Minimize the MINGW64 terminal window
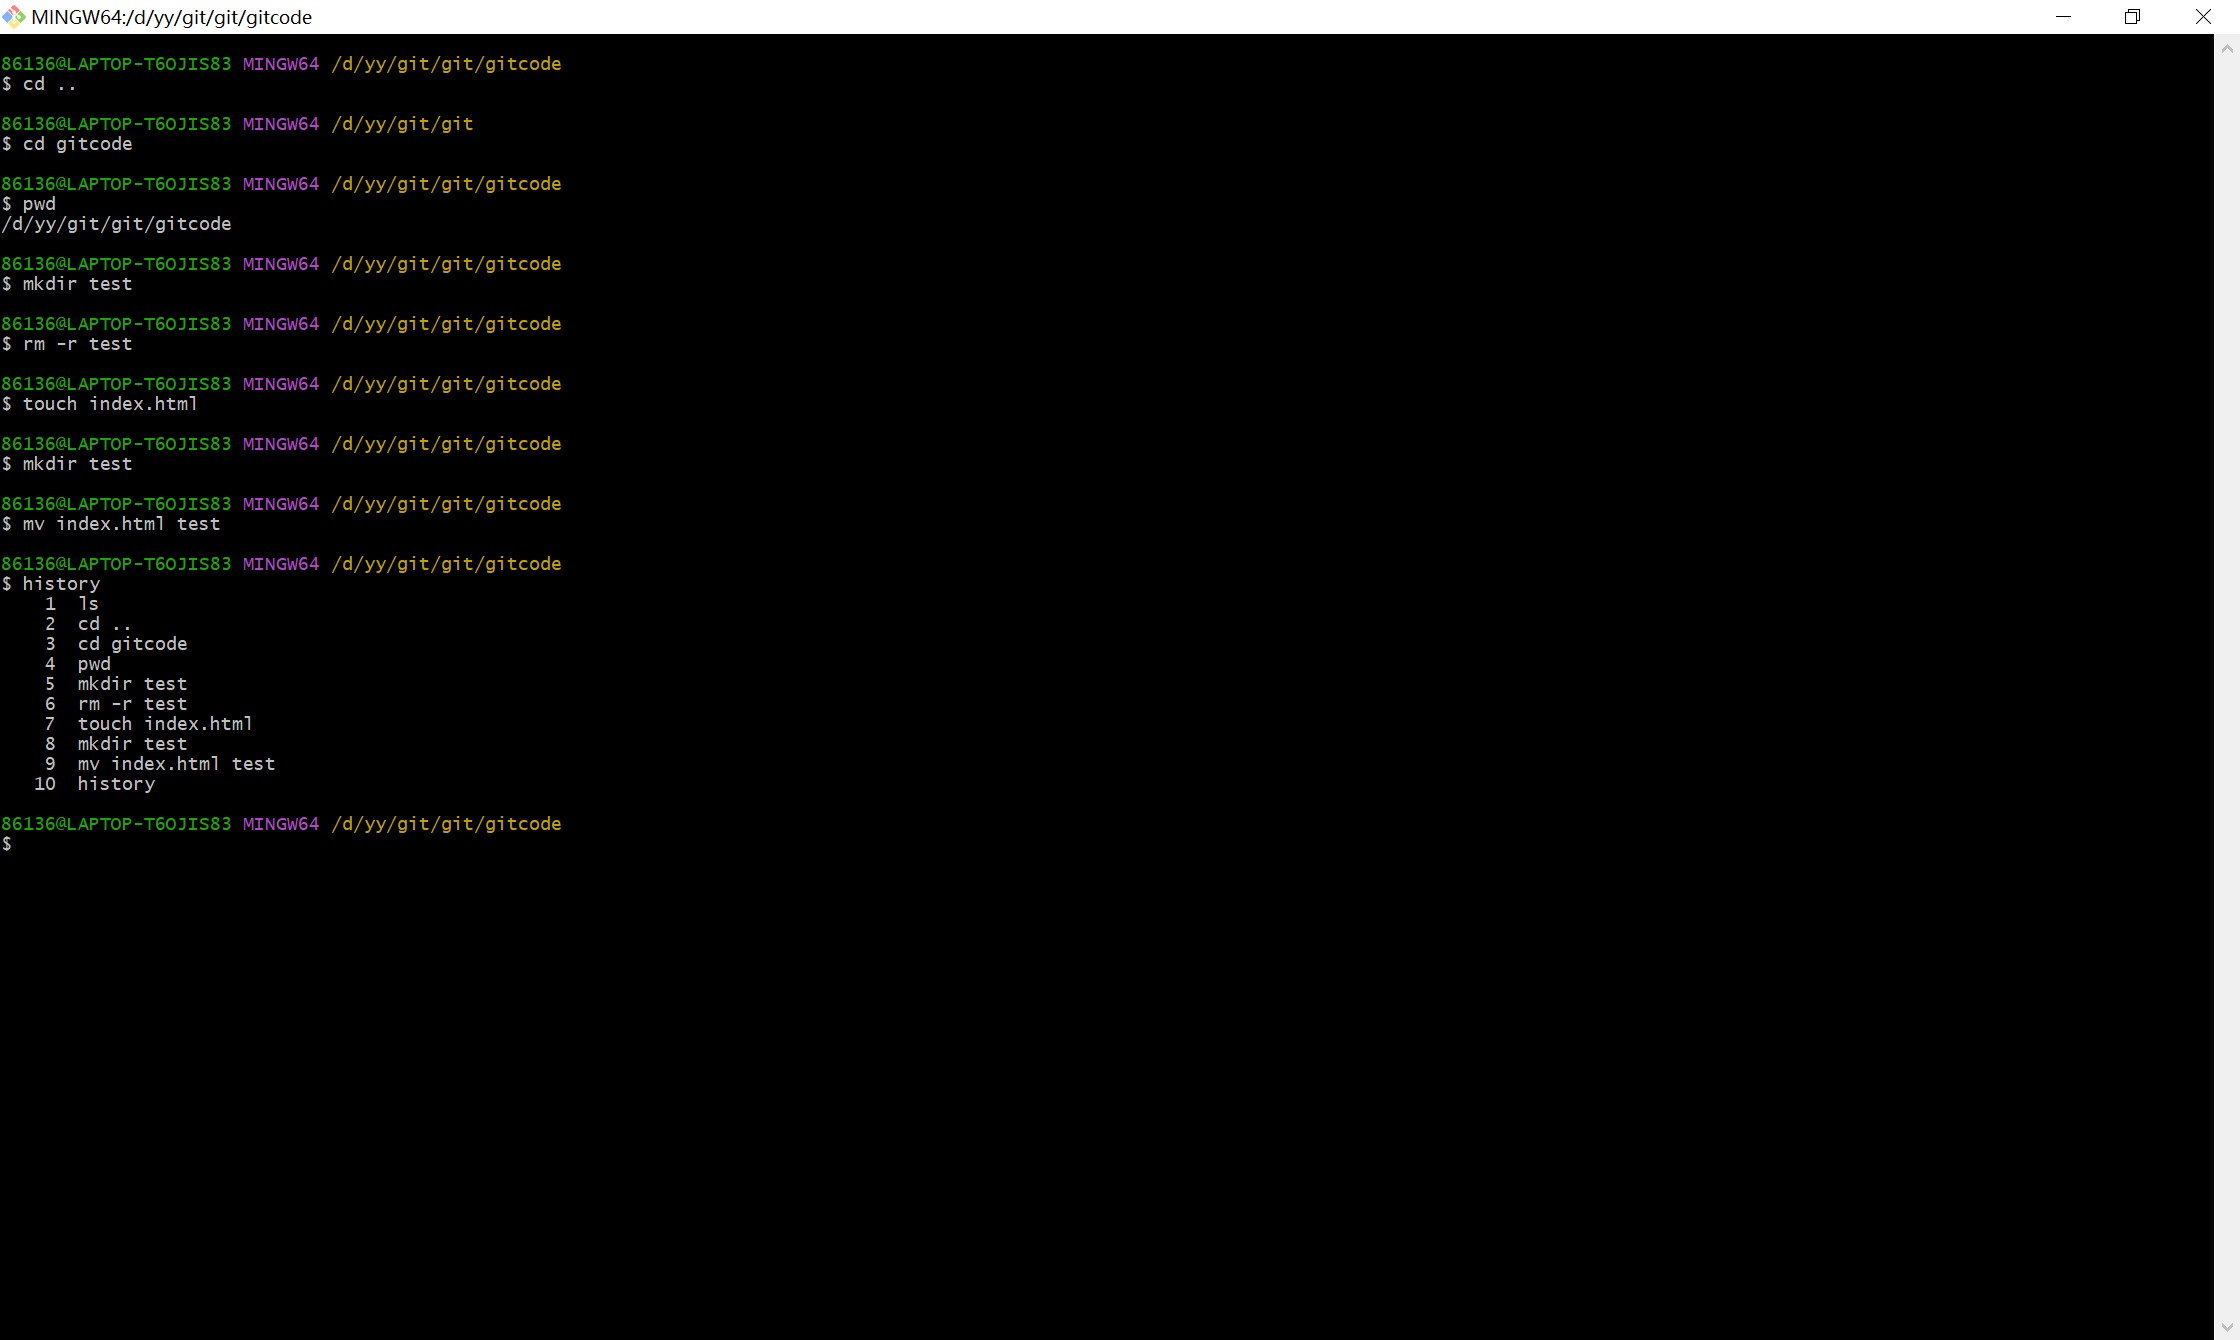Screen dimensions: 2240x1340 (2063, 17)
